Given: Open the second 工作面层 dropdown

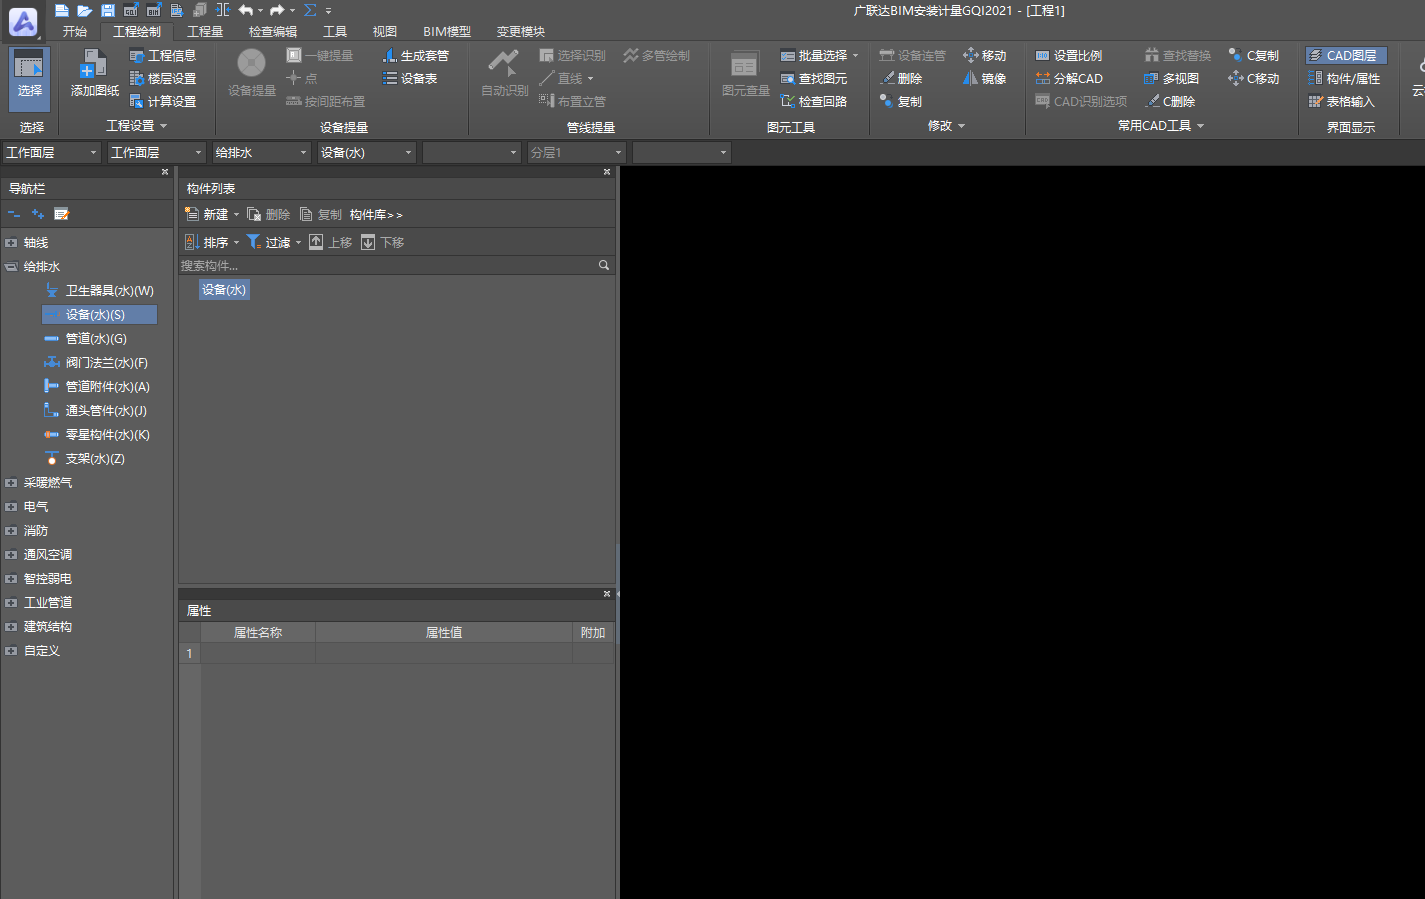Looking at the screenshot, I should click(156, 153).
